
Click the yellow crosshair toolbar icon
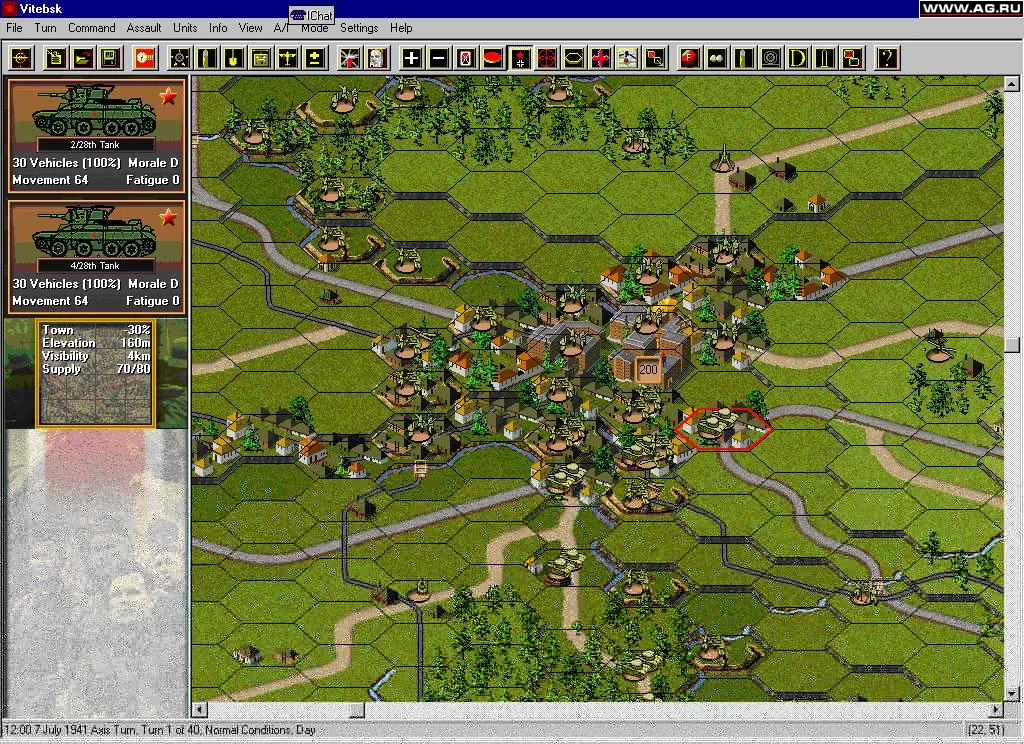[x=21, y=58]
